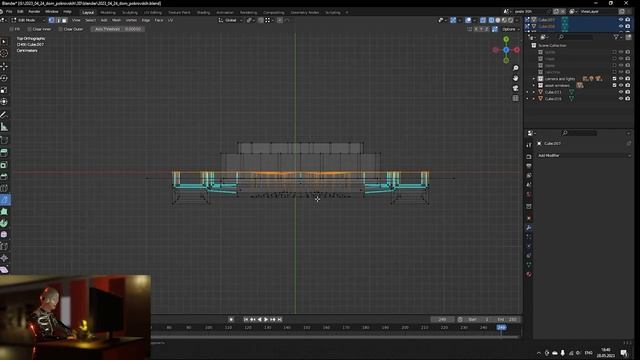Image resolution: width=640 pixels, height=360 pixels.
Task: Click the viewport pan hand icon
Action: point(516,78)
